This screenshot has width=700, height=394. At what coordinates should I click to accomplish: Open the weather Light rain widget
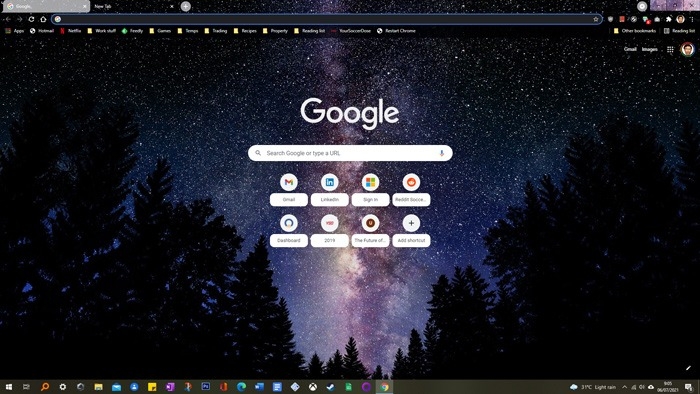(x=593, y=387)
